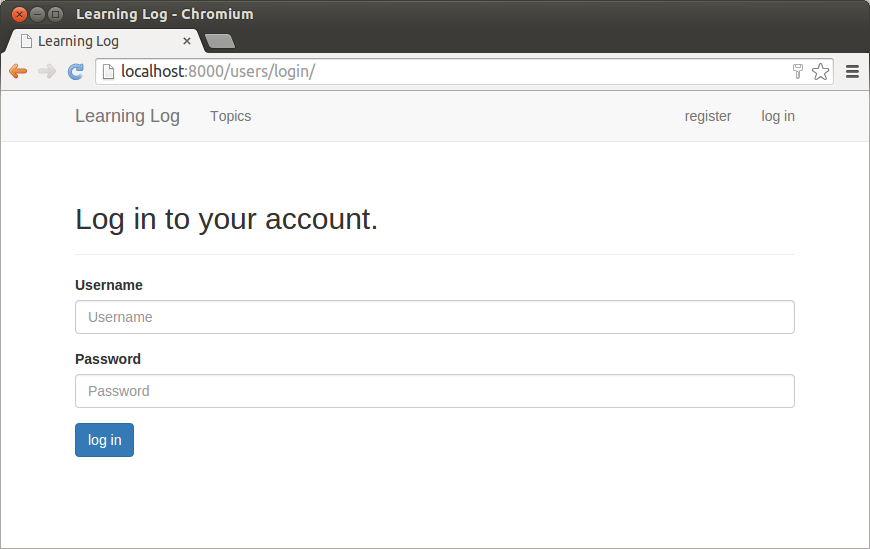Image resolution: width=870 pixels, height=549 pixels.
Task: Bookmark this page with the star icon
Action: pos(820,71)
